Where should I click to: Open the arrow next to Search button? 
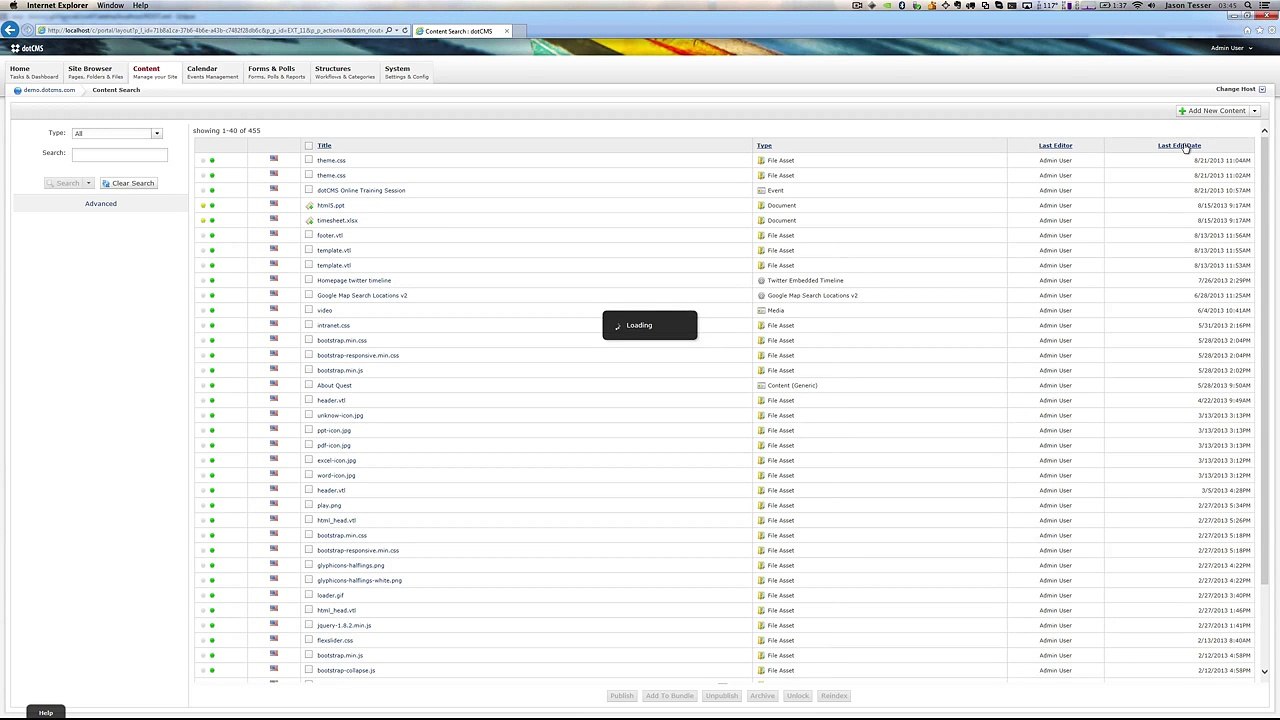pos(88,183)
